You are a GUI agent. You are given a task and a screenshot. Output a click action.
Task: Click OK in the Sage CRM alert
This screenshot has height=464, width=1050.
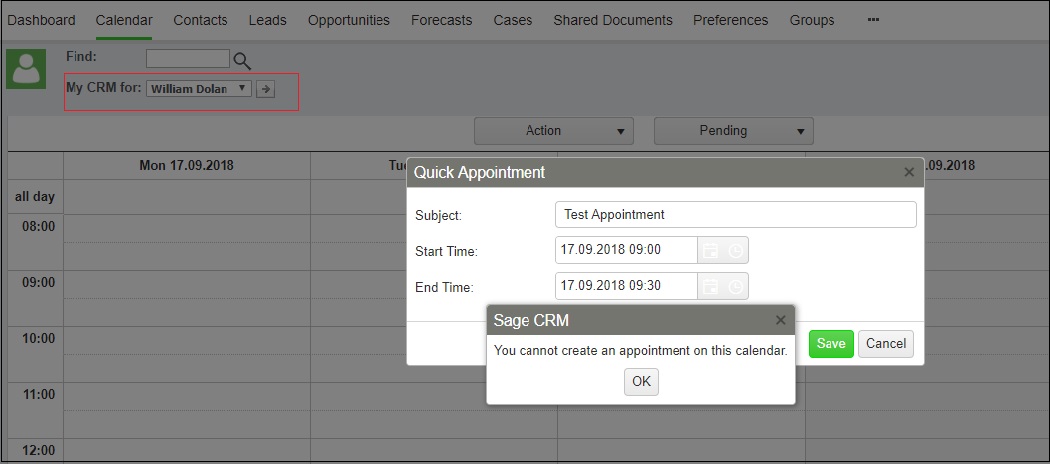point(642,382)
